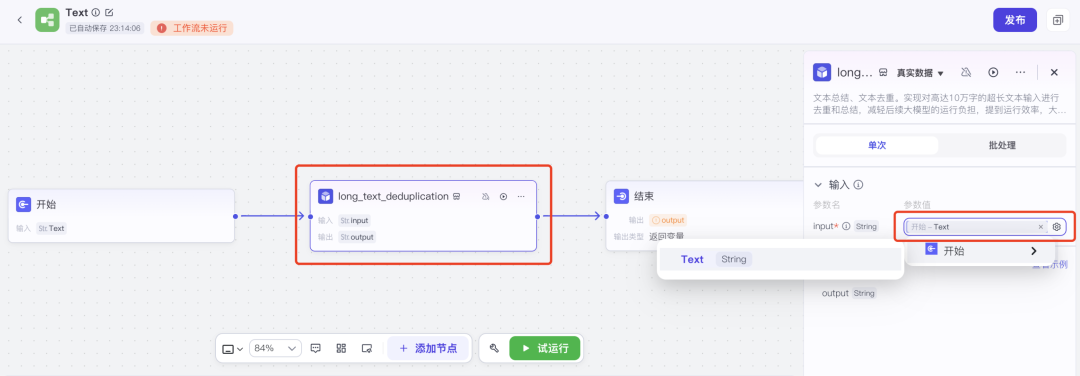Viewport: 1080px width, 376px height.
Task: Click the side panel cube icon
Action: [x=822, y=72]
